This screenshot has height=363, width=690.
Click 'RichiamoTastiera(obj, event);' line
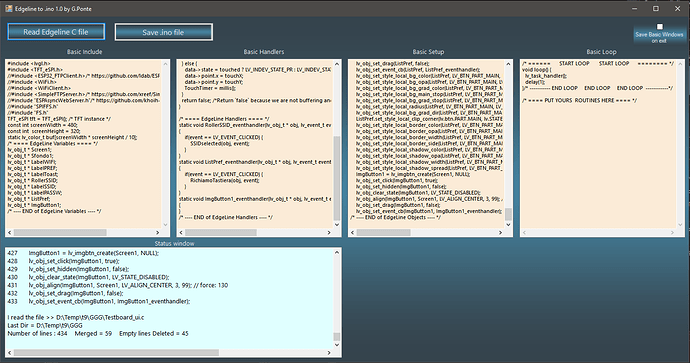pos(224,180)
